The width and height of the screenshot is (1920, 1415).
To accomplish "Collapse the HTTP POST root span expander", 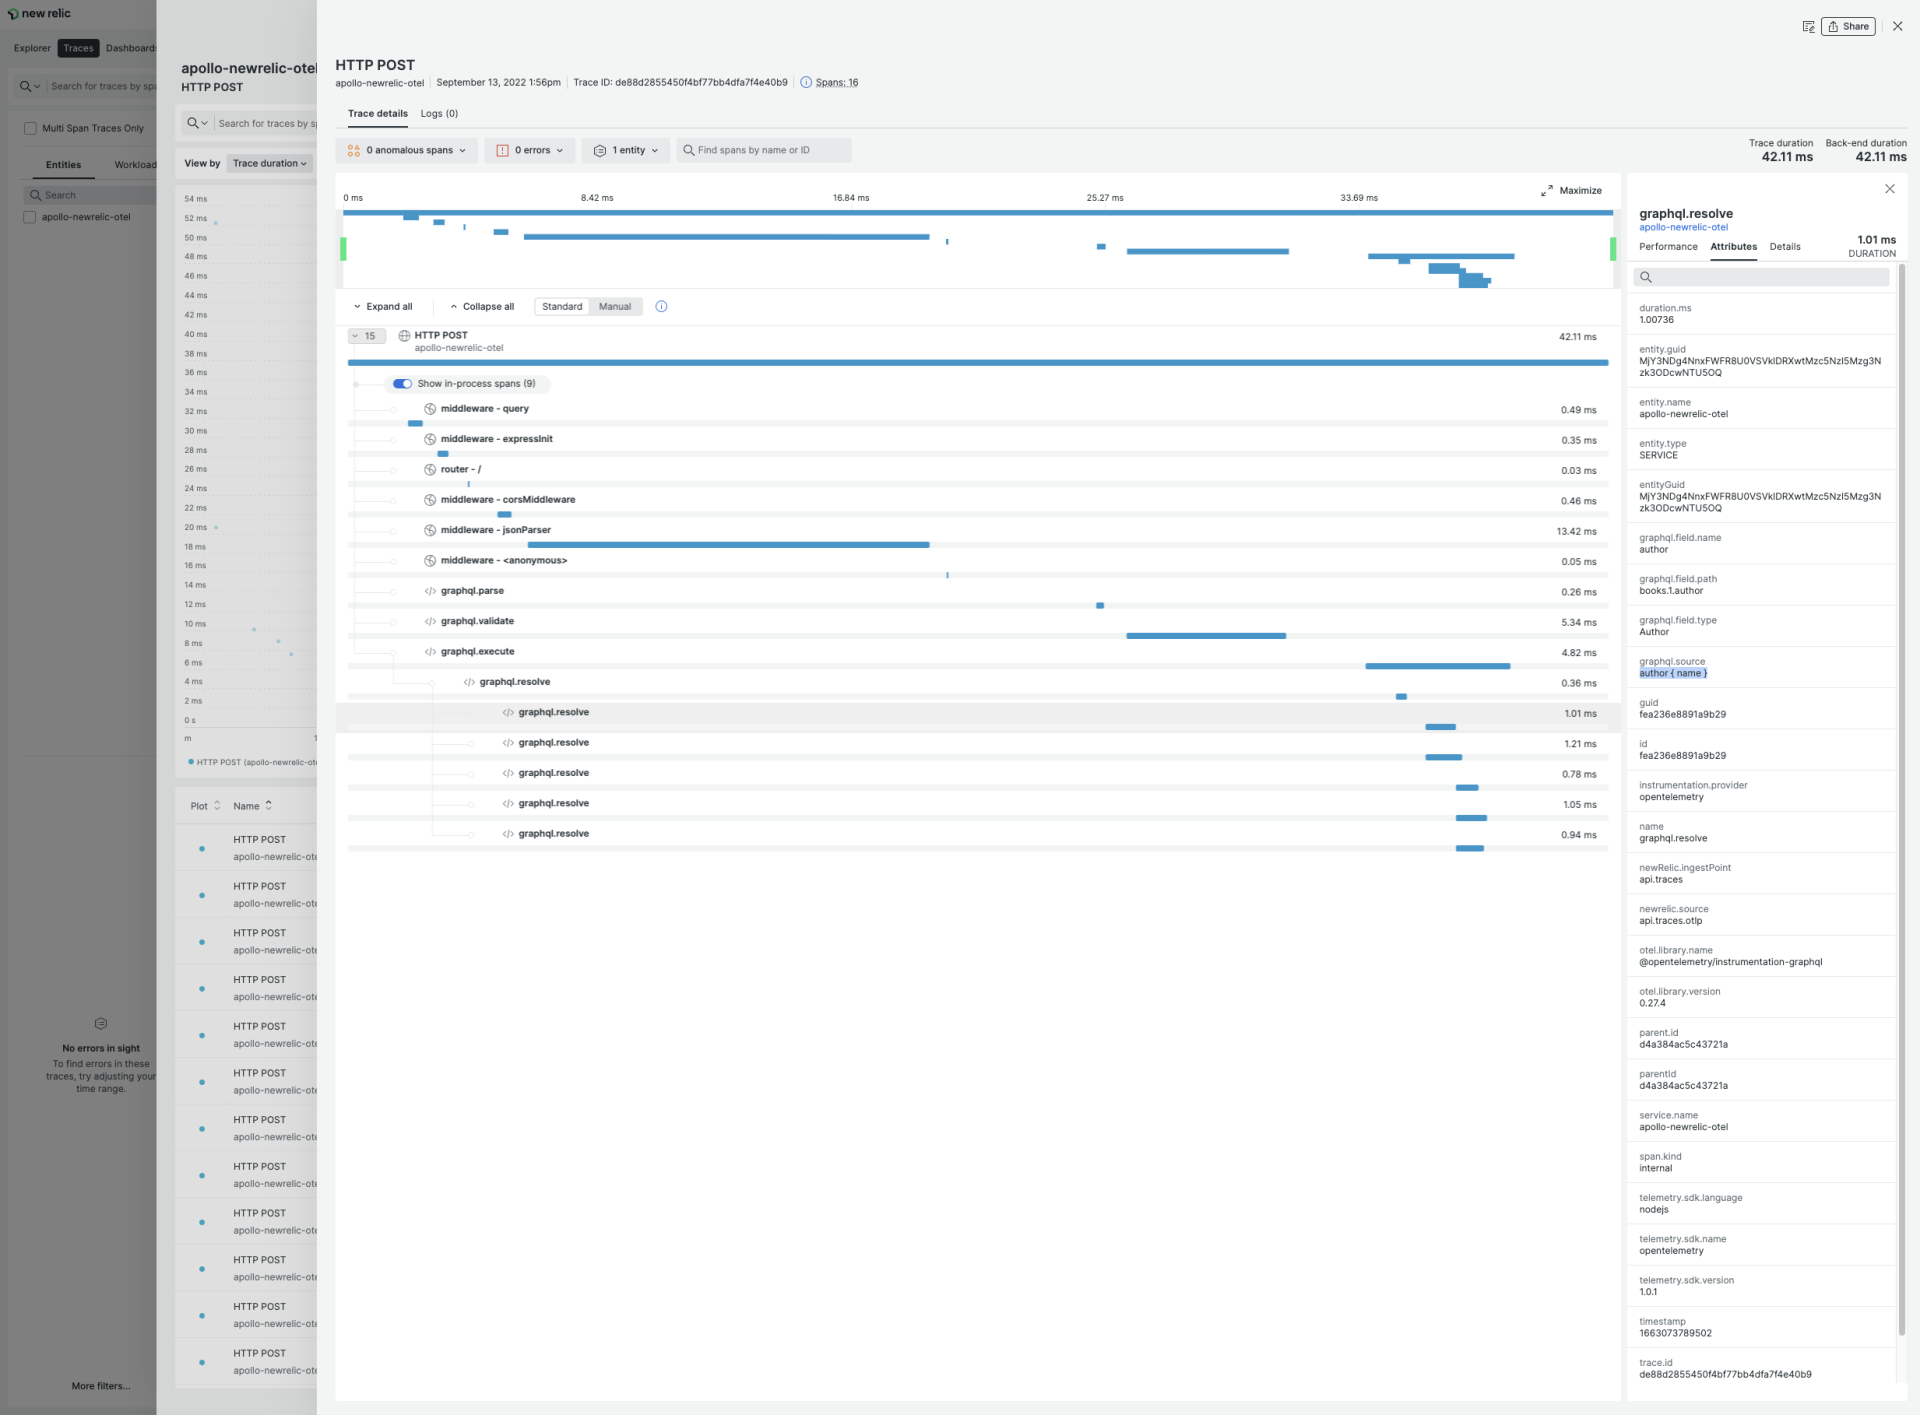I will (x=366, y=336).
